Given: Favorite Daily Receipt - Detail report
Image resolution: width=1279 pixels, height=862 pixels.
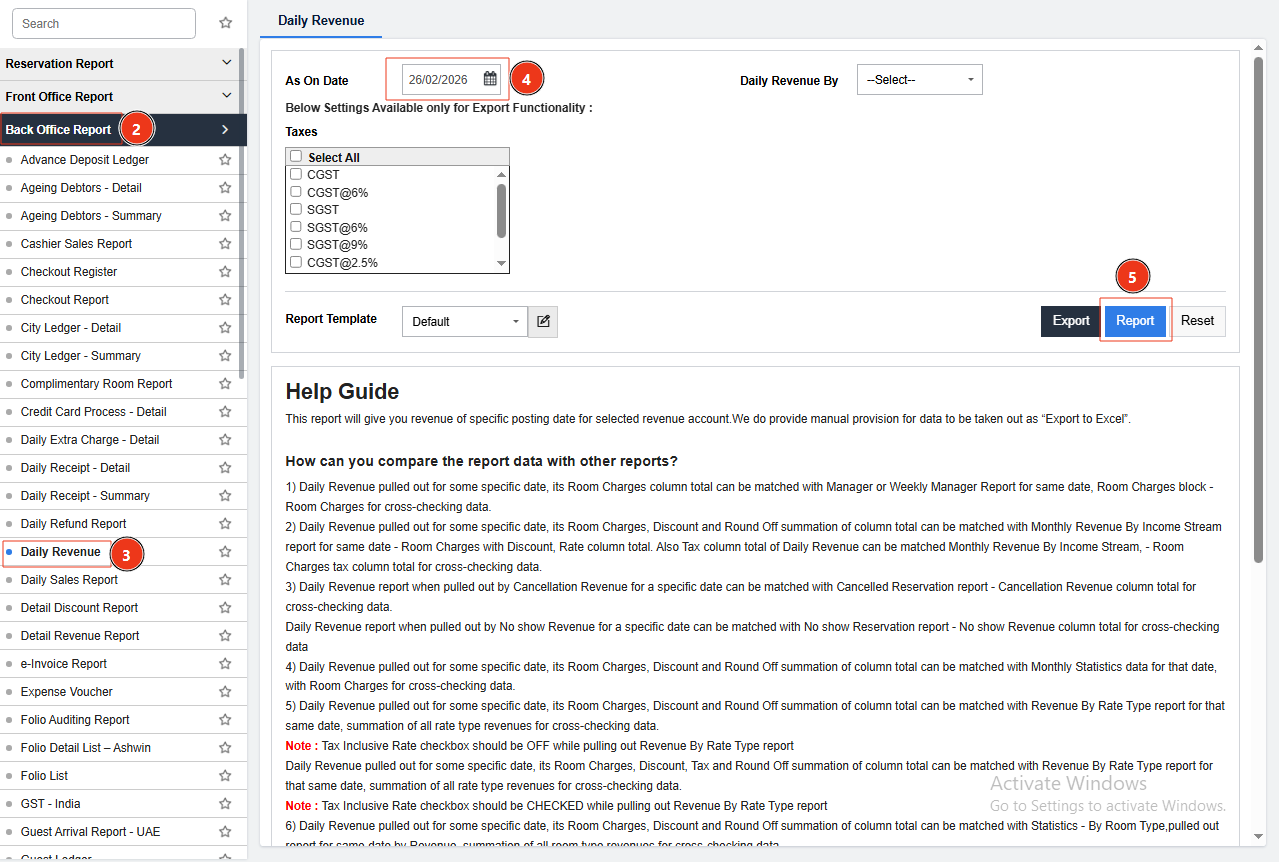Looking at the screenshot, I should pyautogui.click(x=225, y=468).
